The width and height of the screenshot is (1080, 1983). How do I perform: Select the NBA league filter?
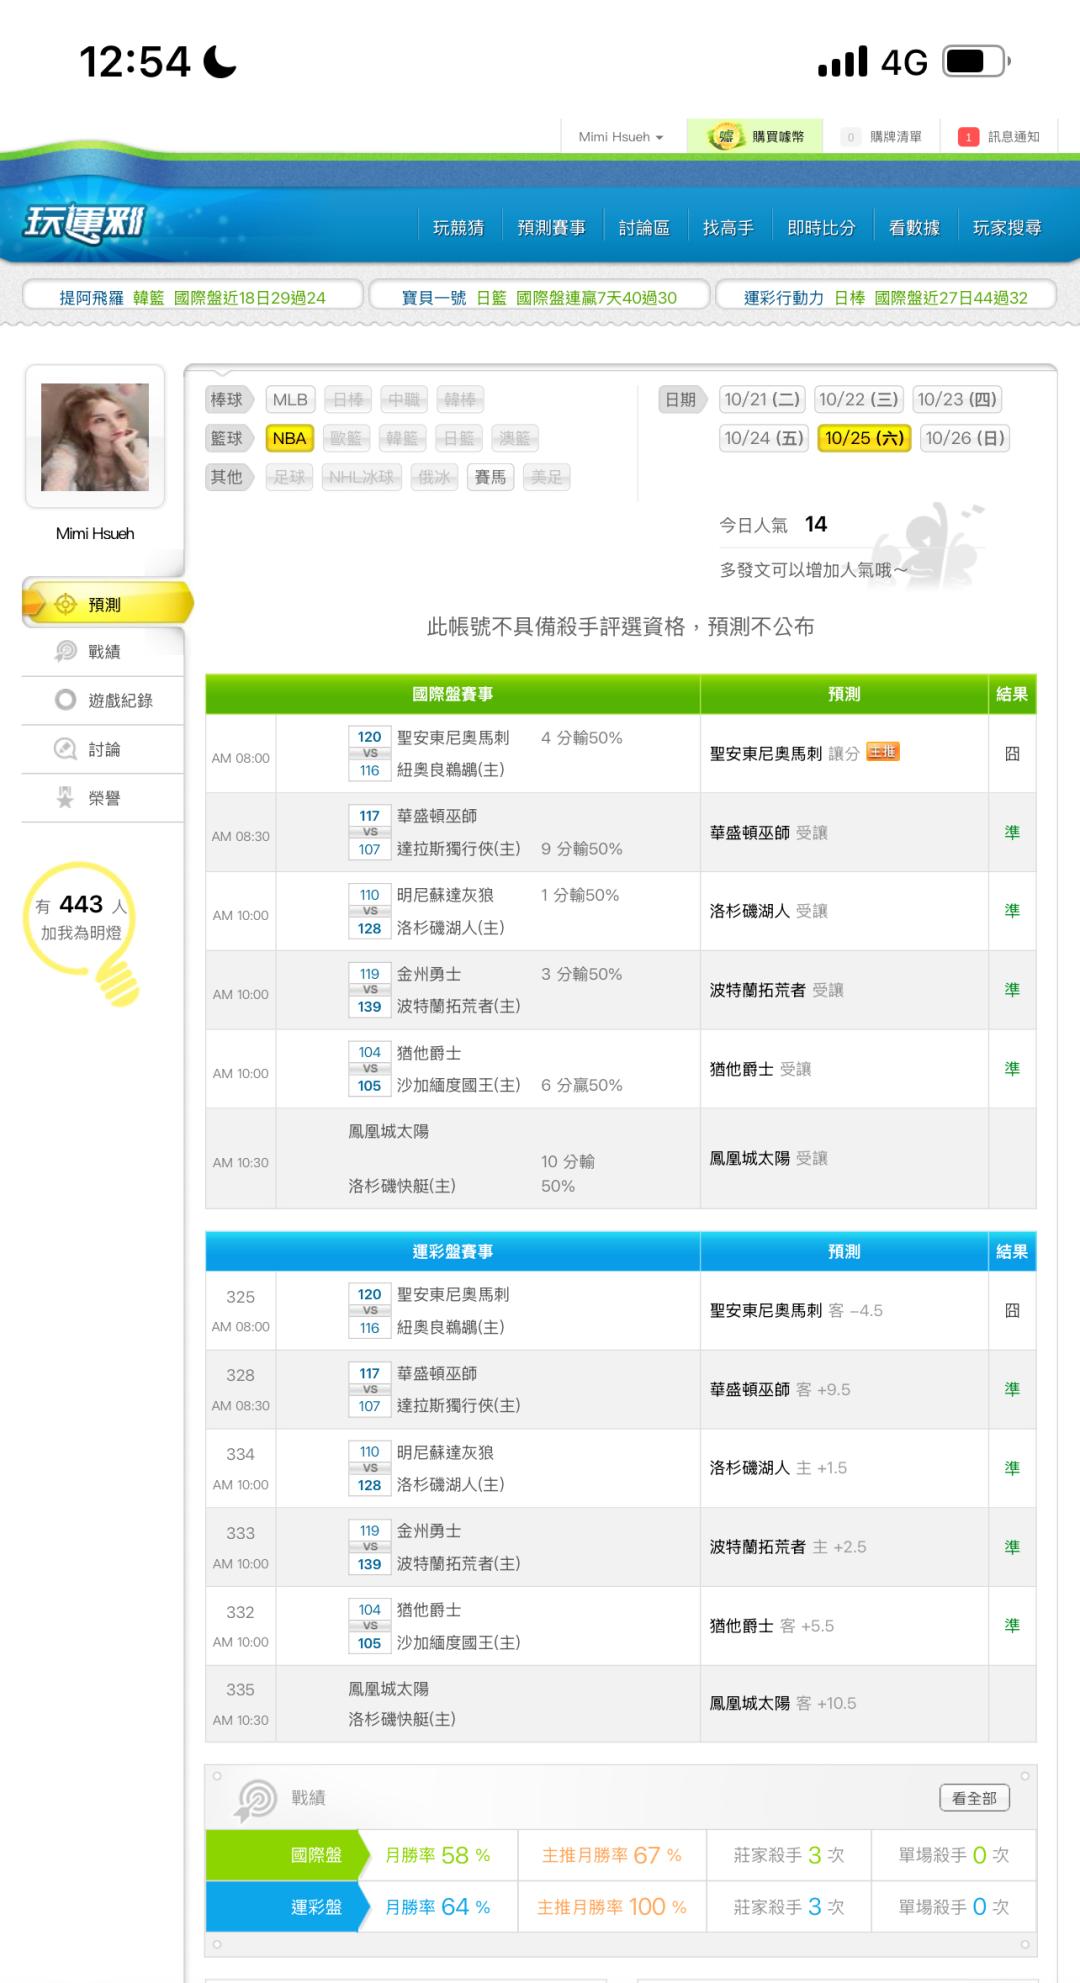(289, 438)
